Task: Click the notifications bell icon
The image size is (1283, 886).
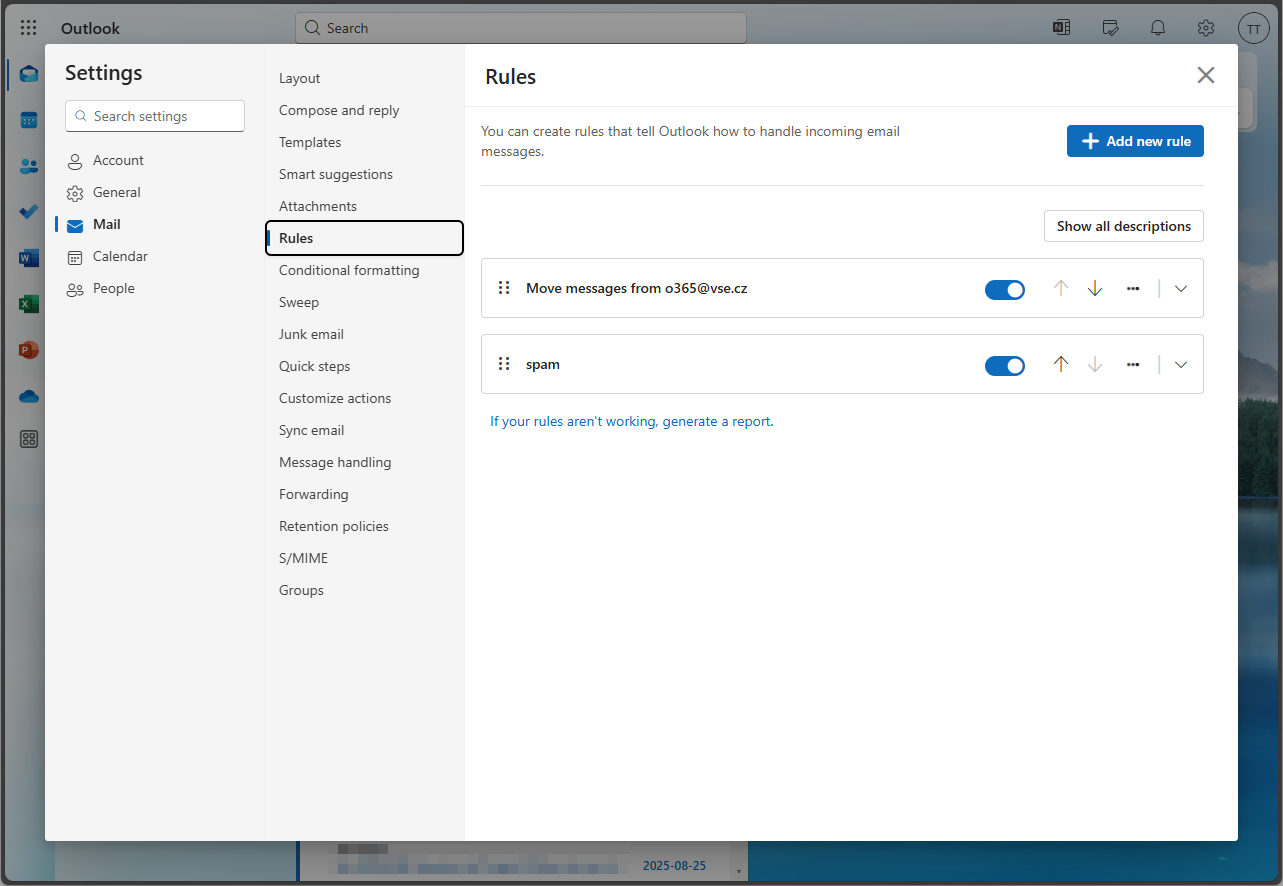Action: click(1158, 28)
